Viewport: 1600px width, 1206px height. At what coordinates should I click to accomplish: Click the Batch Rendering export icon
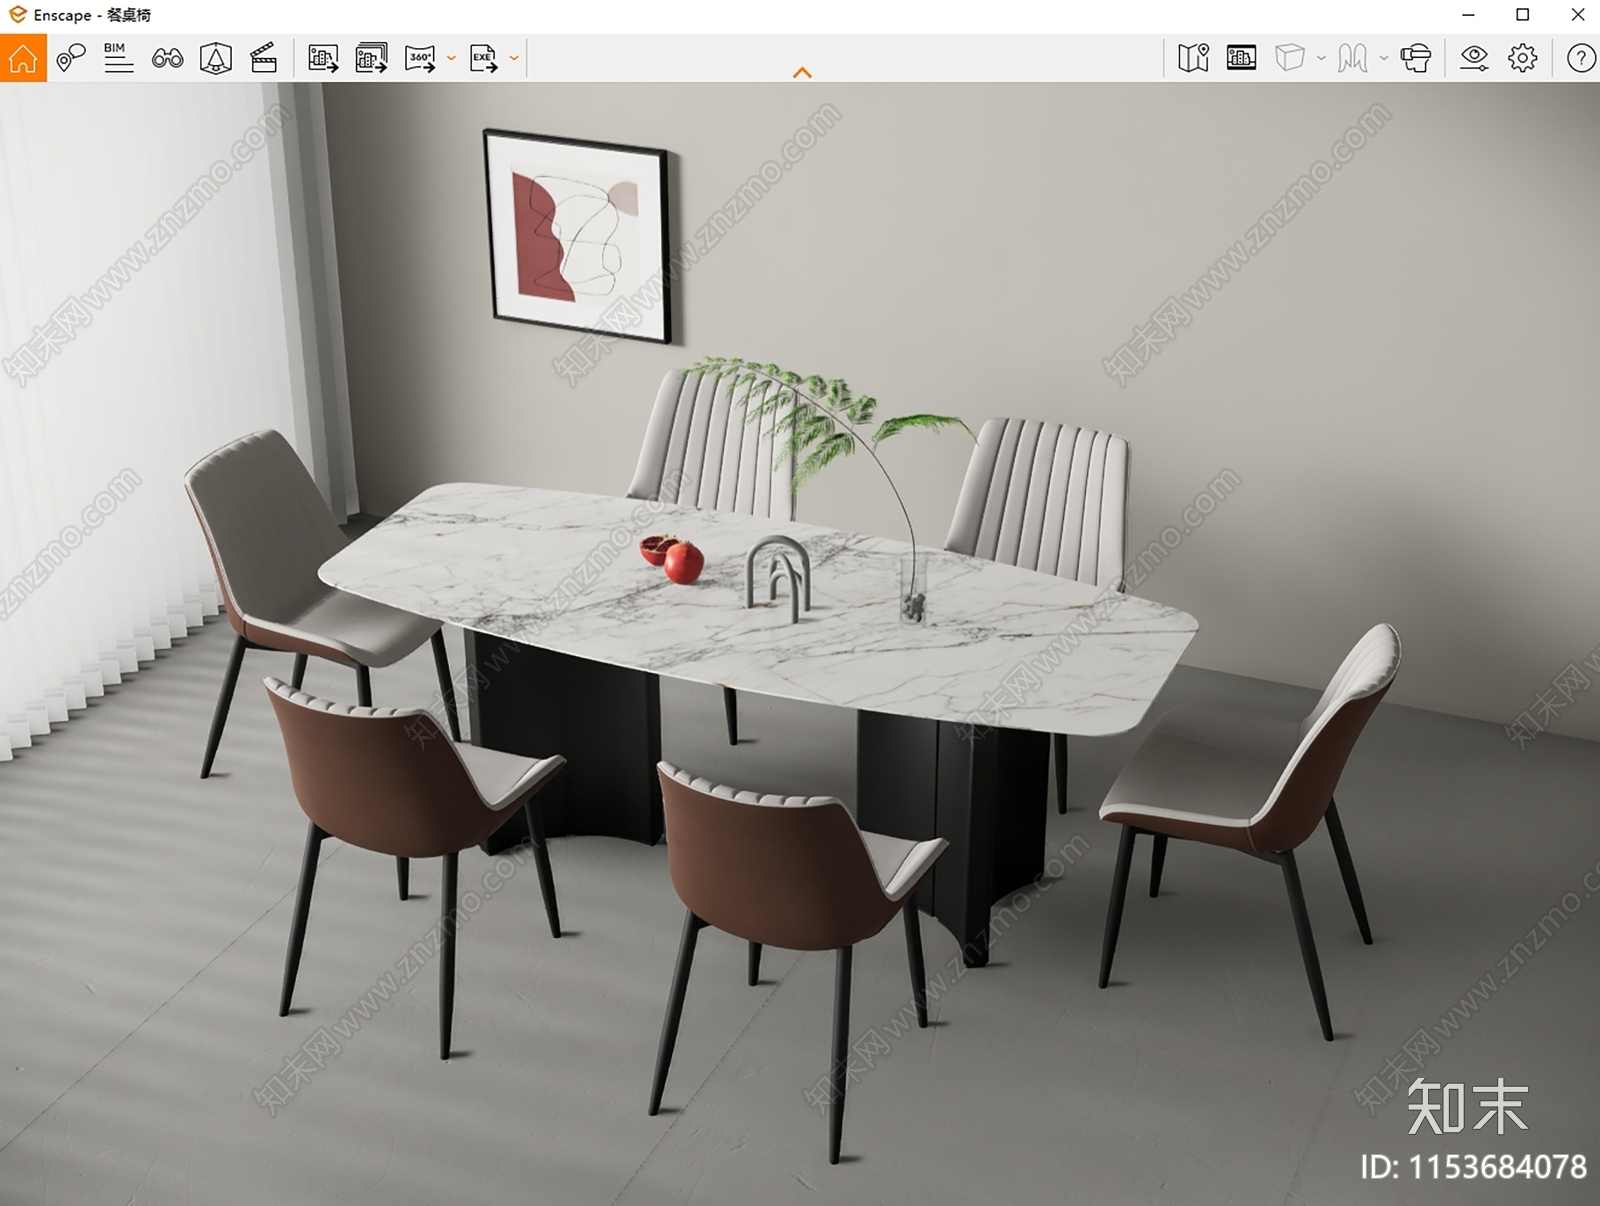pos(371,58)
